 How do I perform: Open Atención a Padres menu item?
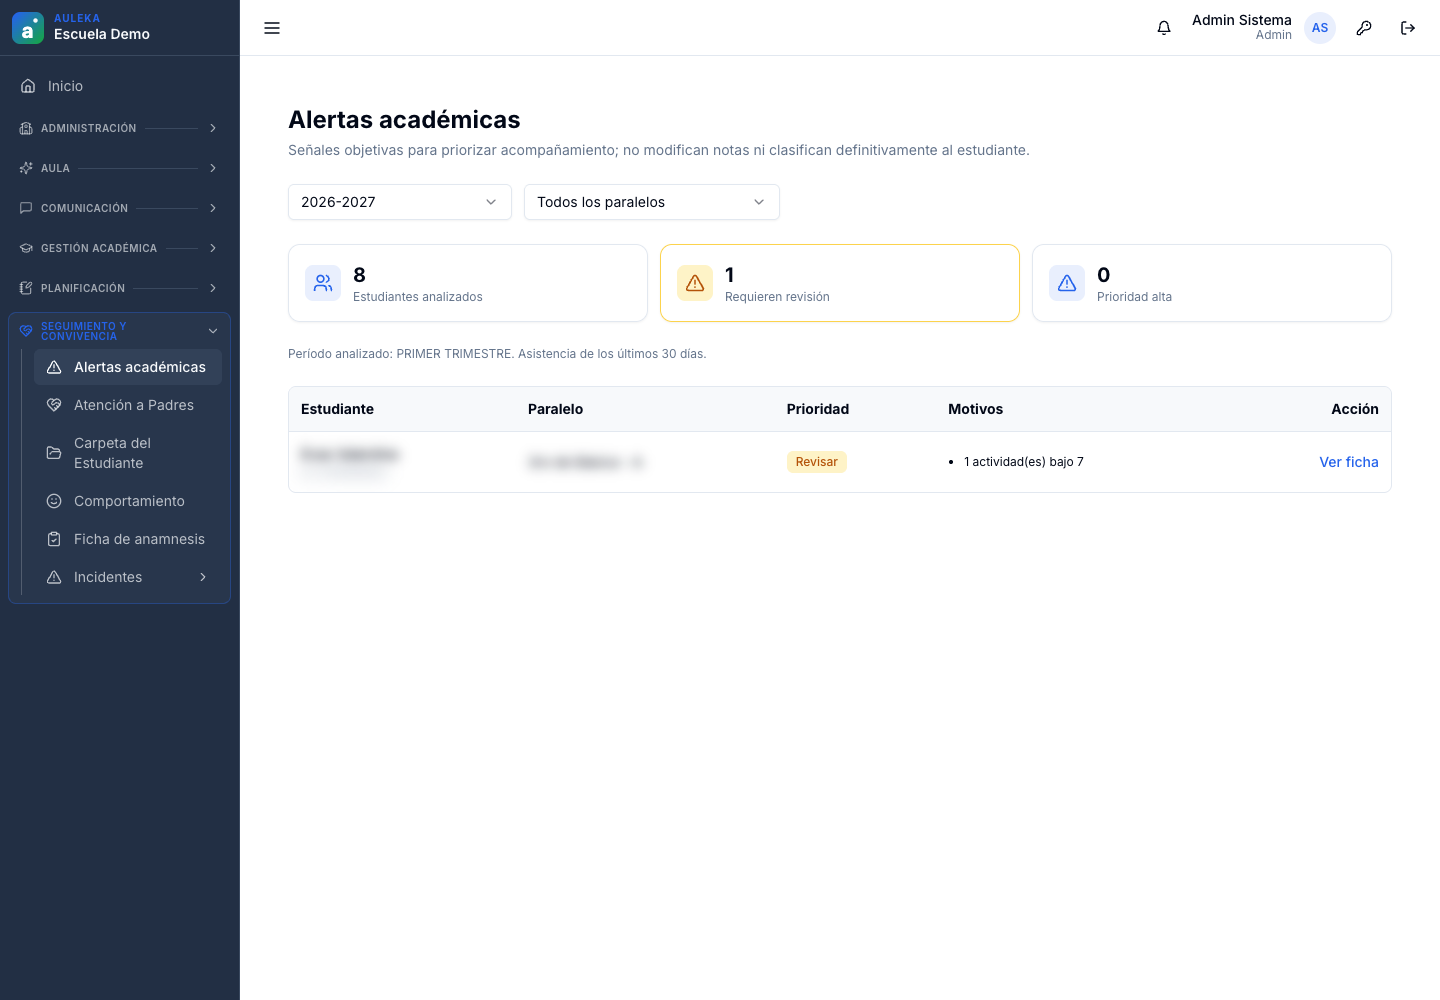(128, 405)
